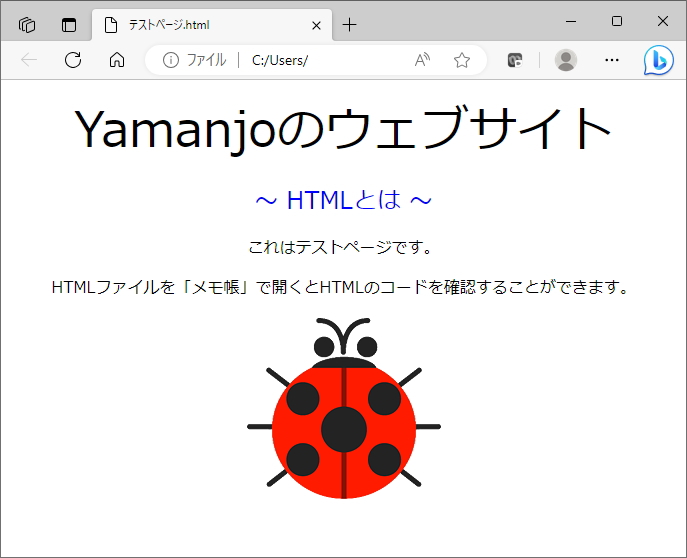Viewport: 687px width, 558px height.
Task: Minimize the browser window
Action: pyautogui.click(x=571, y=21)
